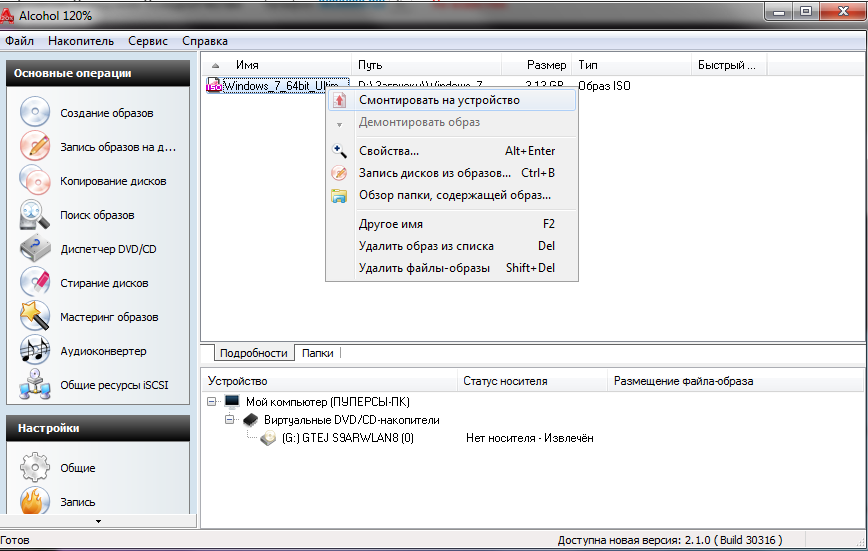Screen dimensions: 868x551
Task: Click the Запись flame icon
Action: pos(35,501)
